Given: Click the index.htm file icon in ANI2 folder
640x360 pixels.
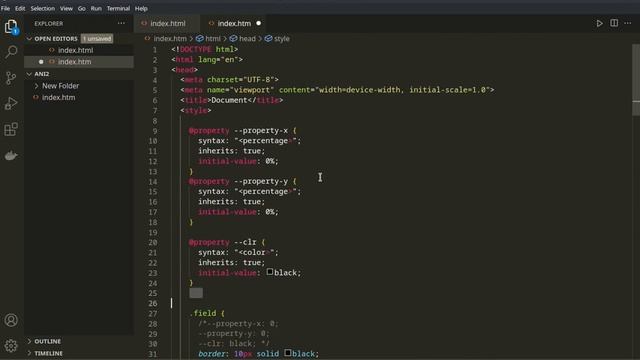Looking at the screenshot, I should pos(36,98).
